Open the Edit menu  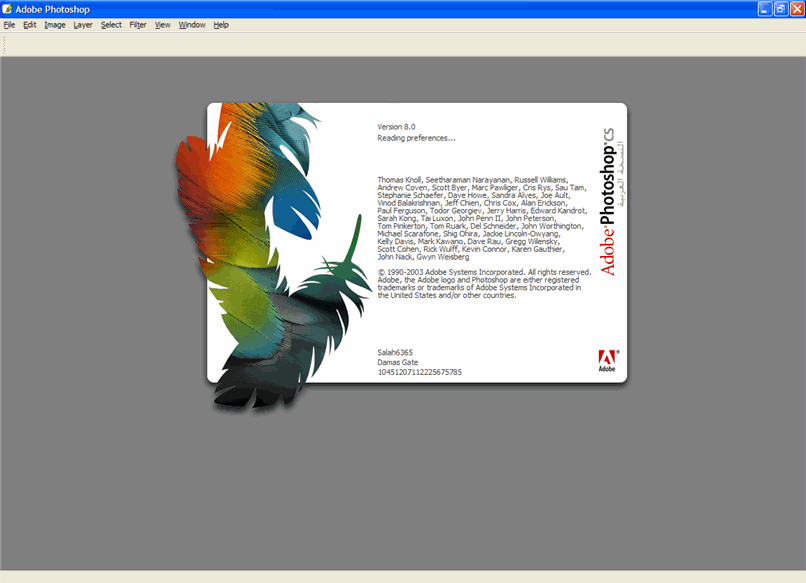point(29,25)
